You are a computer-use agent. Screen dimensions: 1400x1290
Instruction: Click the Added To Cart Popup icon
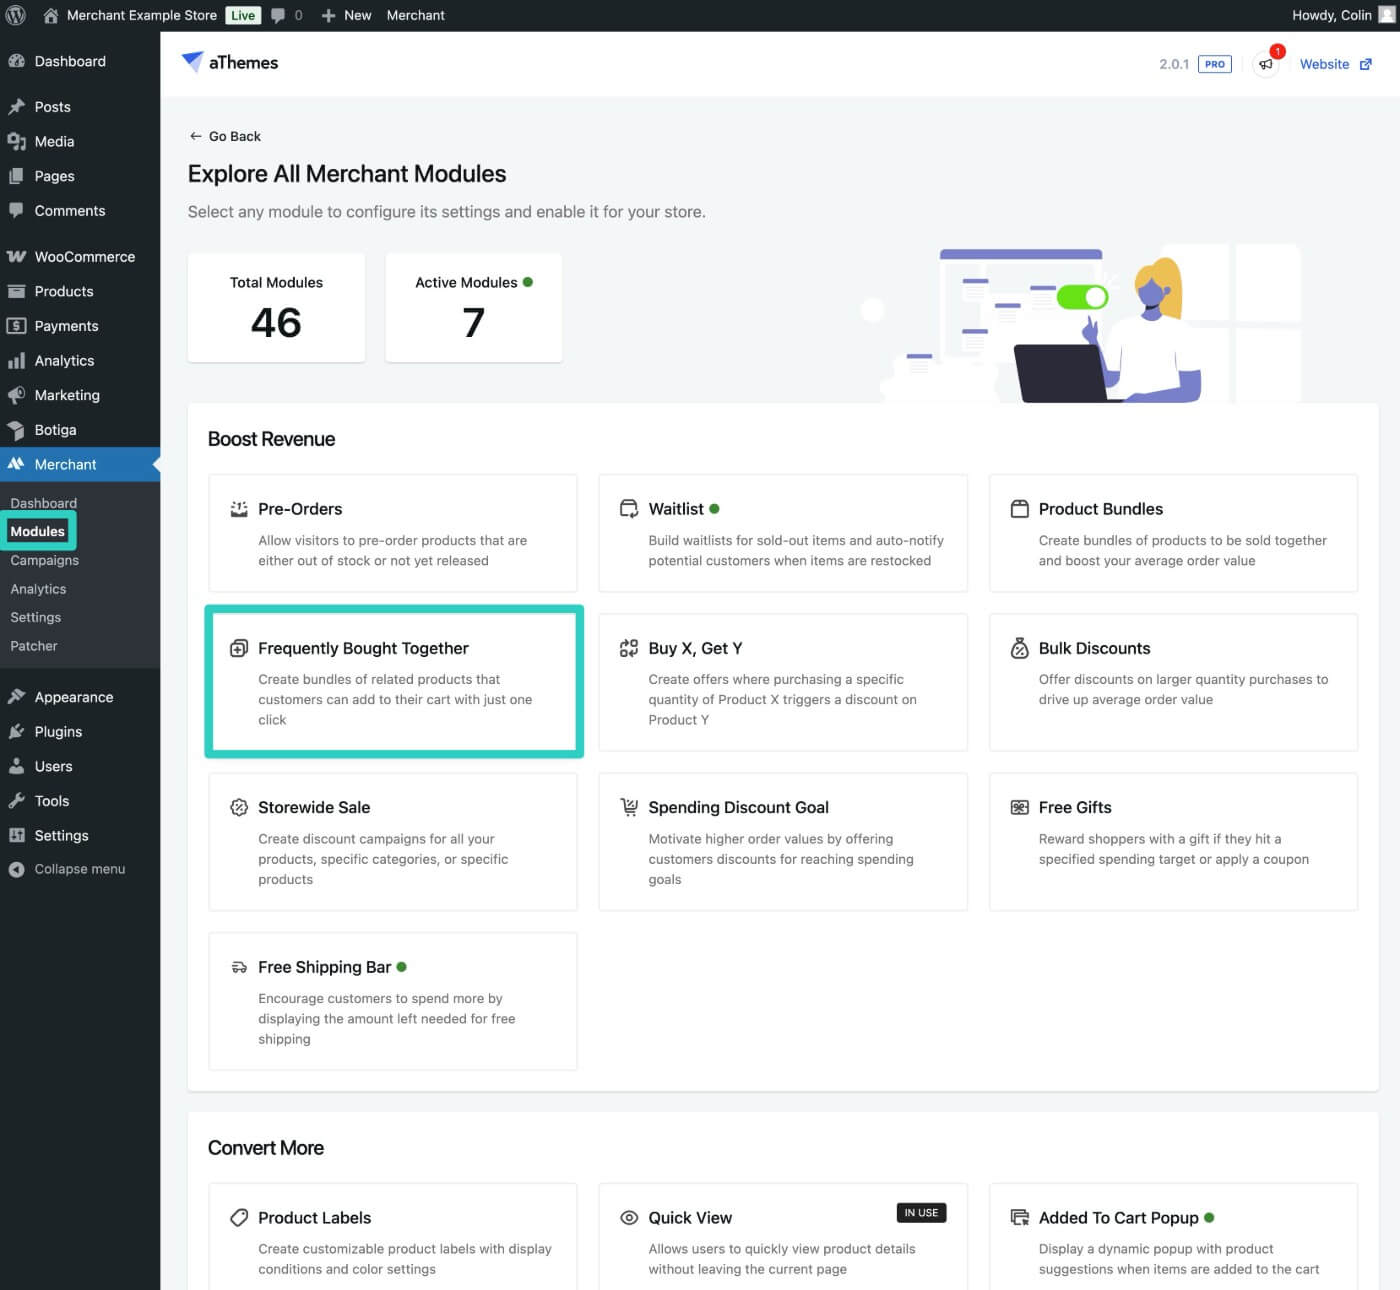coord(1019,1217)
